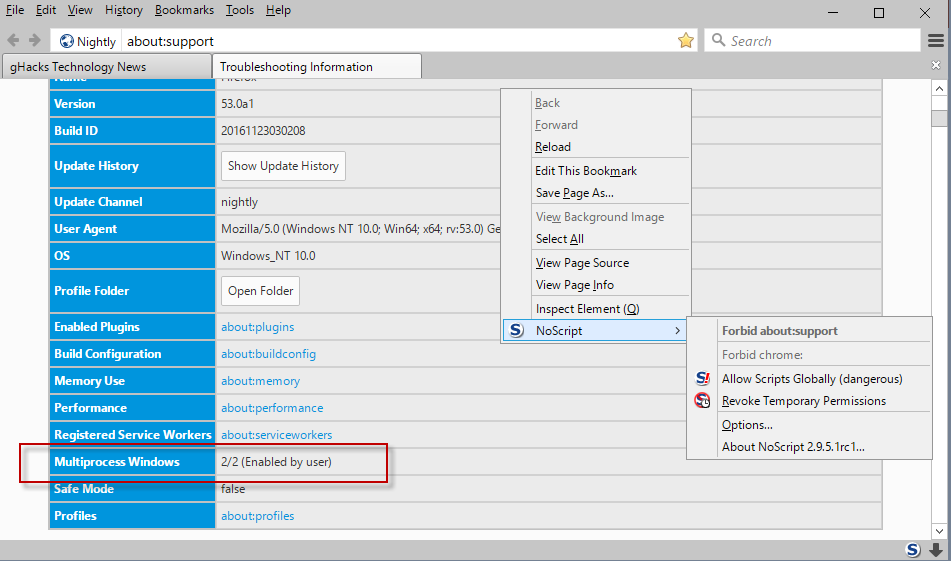The height and width of the screenshot is (561, 951).
Task: Click the Windows_NT 10.0 value
Action: 268,255
